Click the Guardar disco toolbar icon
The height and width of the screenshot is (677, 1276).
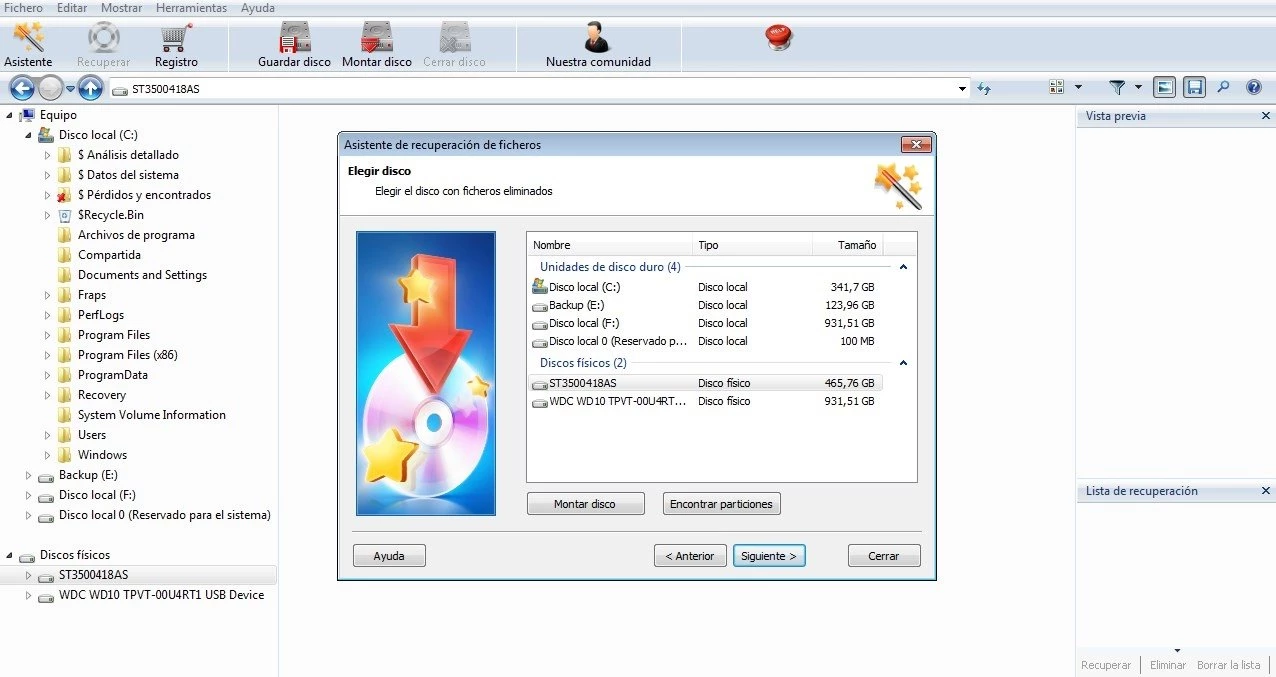click(x=294, y=38)
